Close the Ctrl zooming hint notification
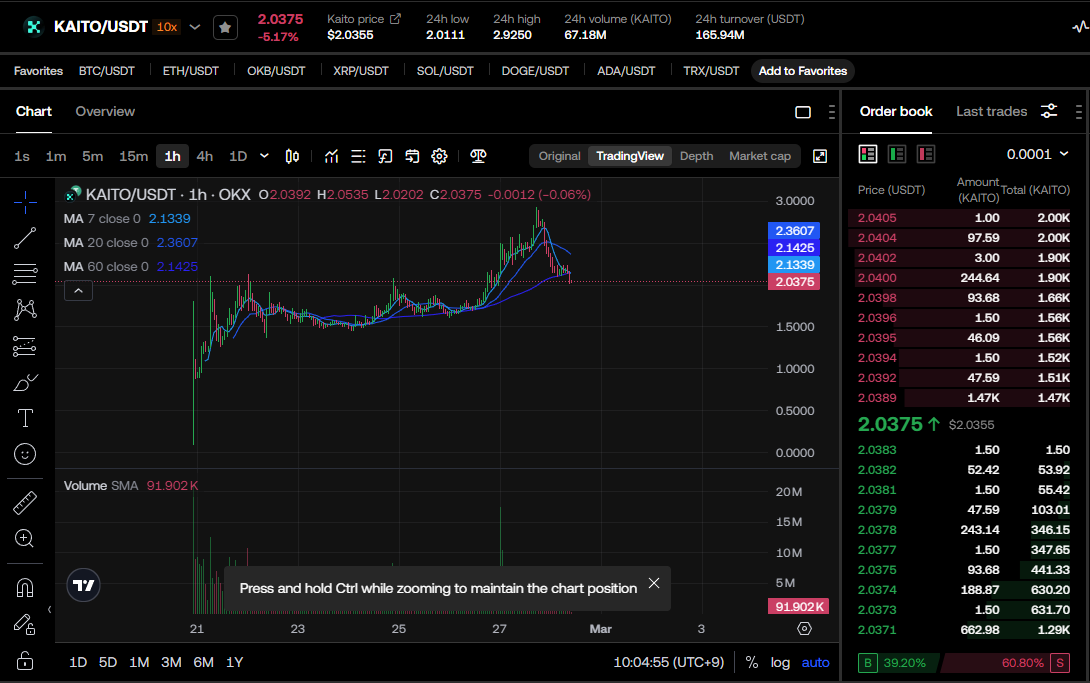The width and height of the screenshot is (1090, 683). coord(654,583)
